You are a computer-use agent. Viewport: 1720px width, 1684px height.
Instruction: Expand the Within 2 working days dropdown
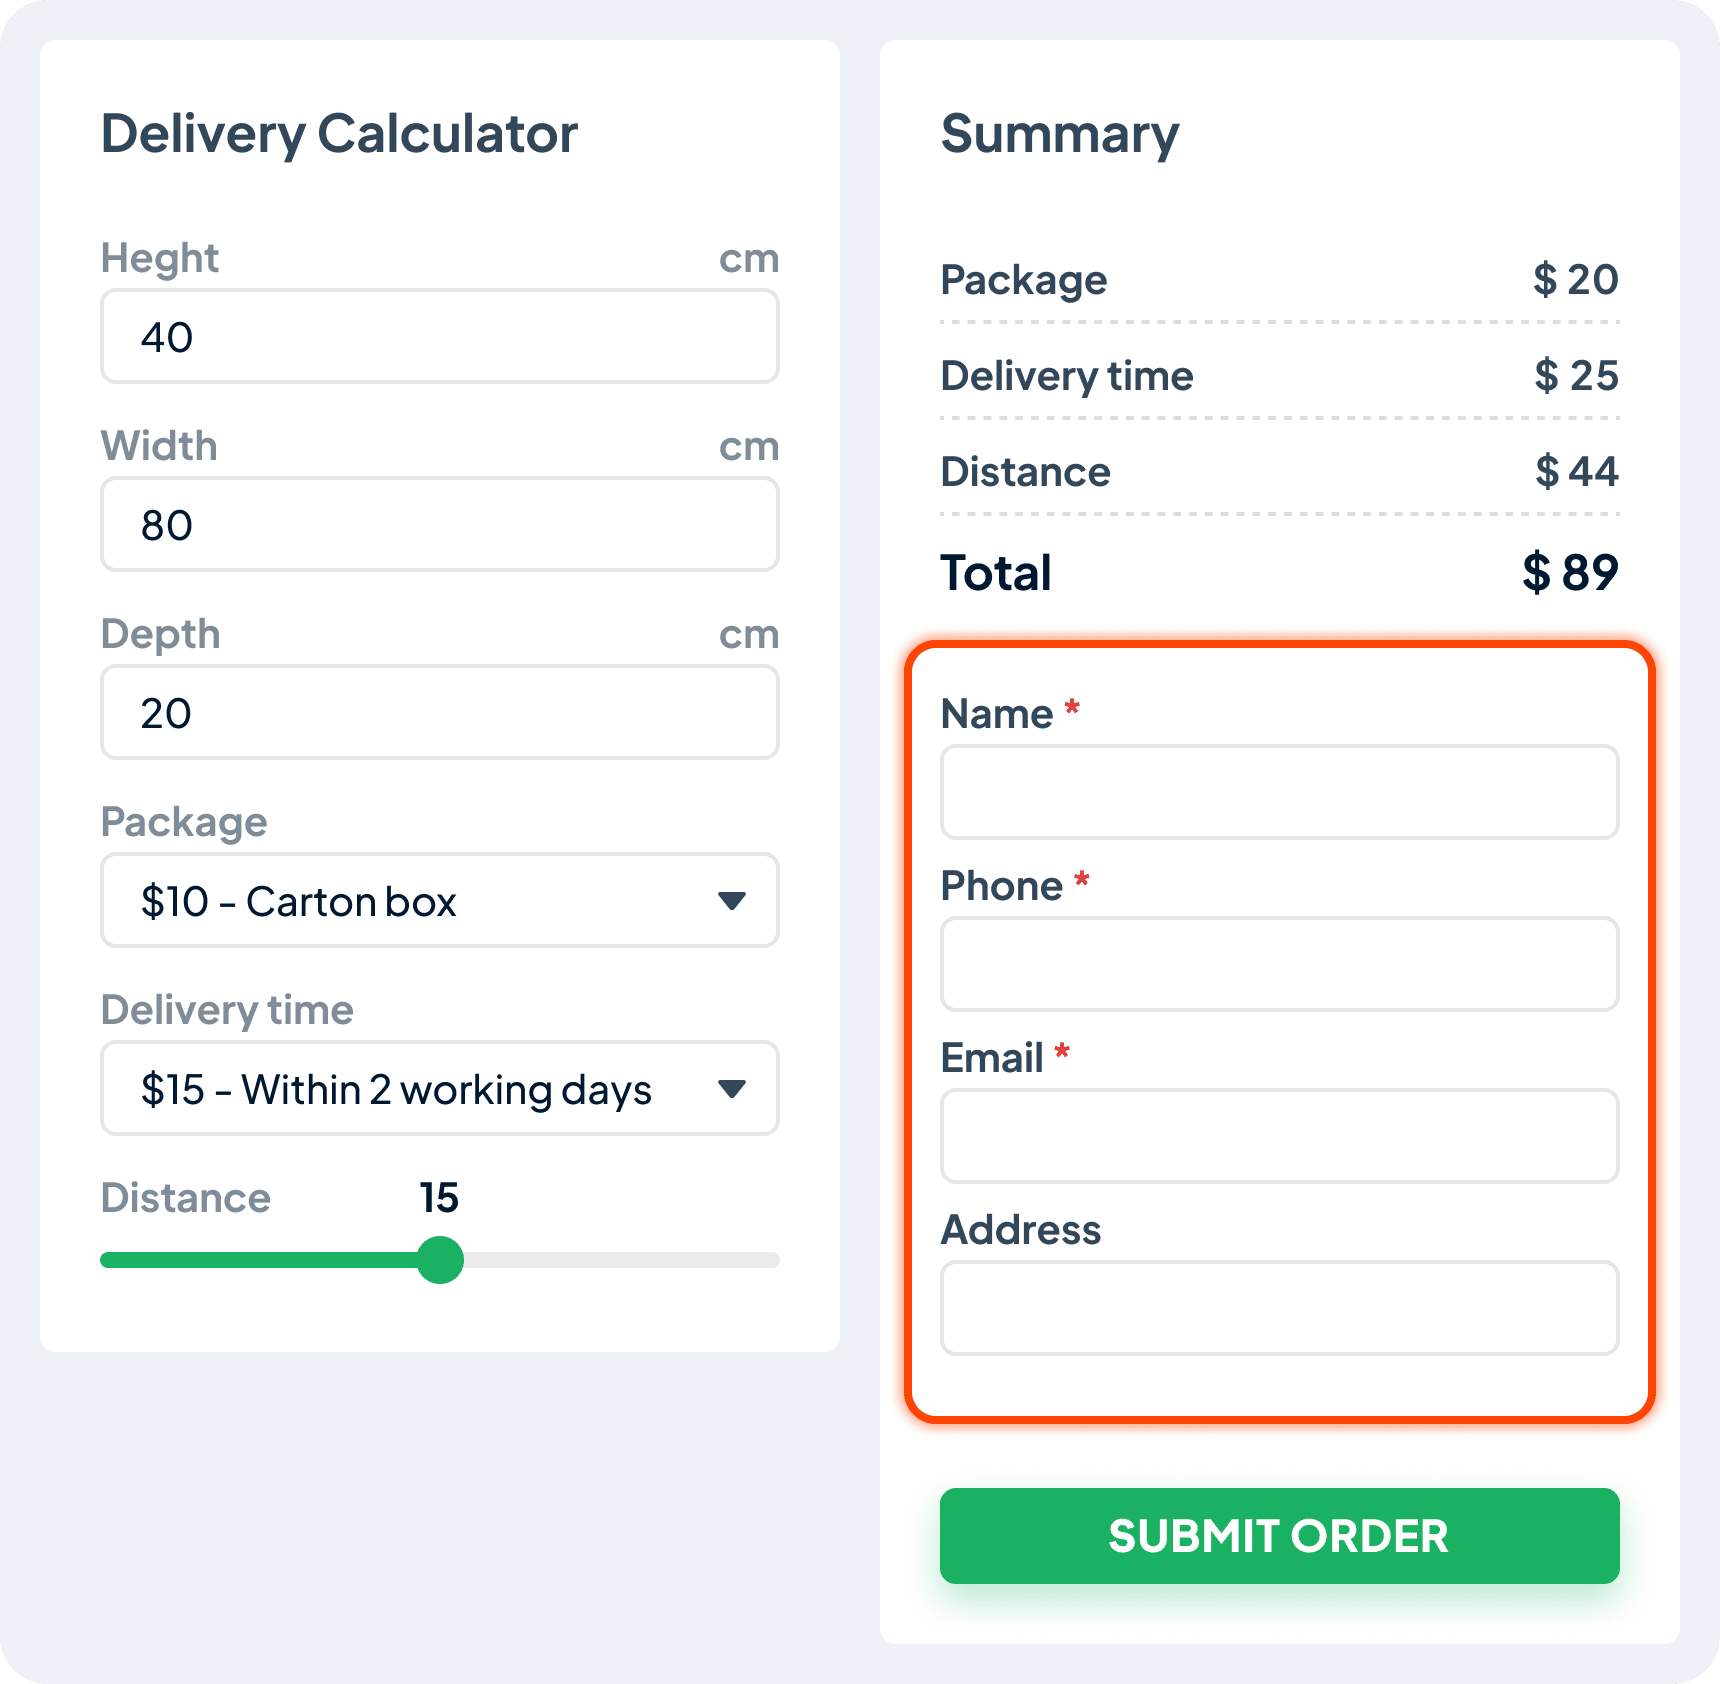point(440,1088)
